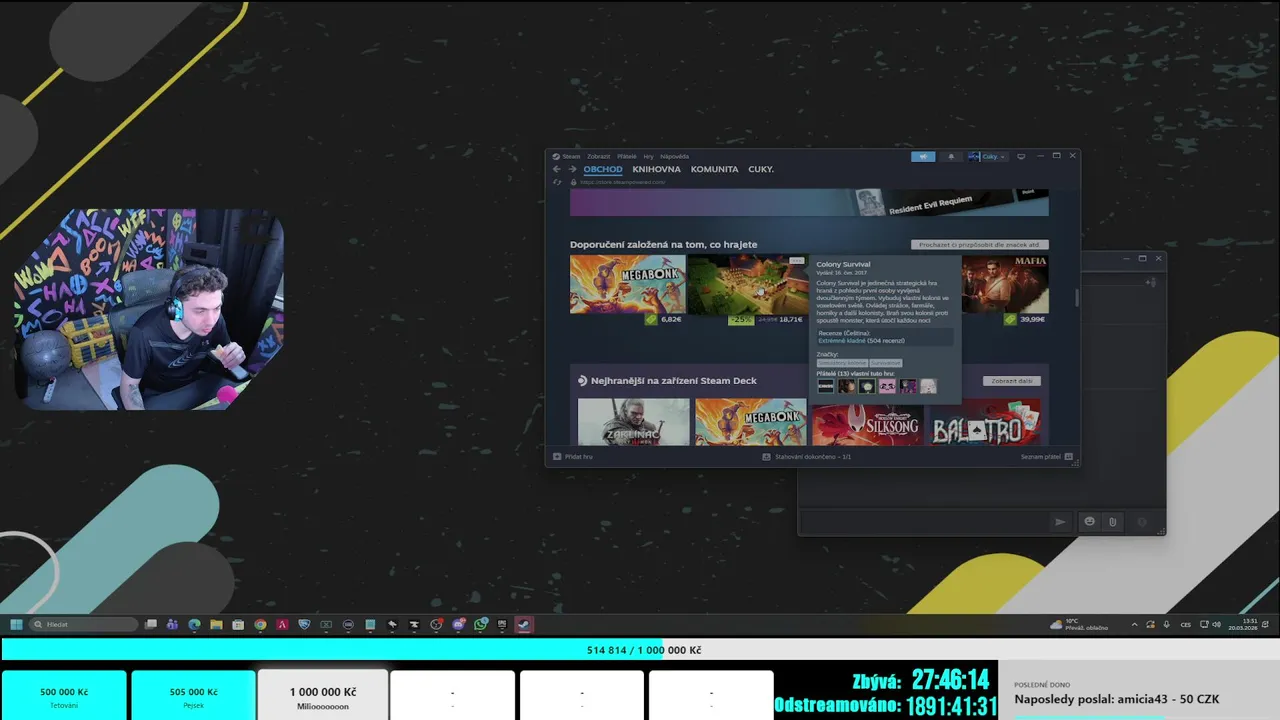Select the Survivalové tag
1280x720 pixels.
pyautogui.click(x=886, y=363)
